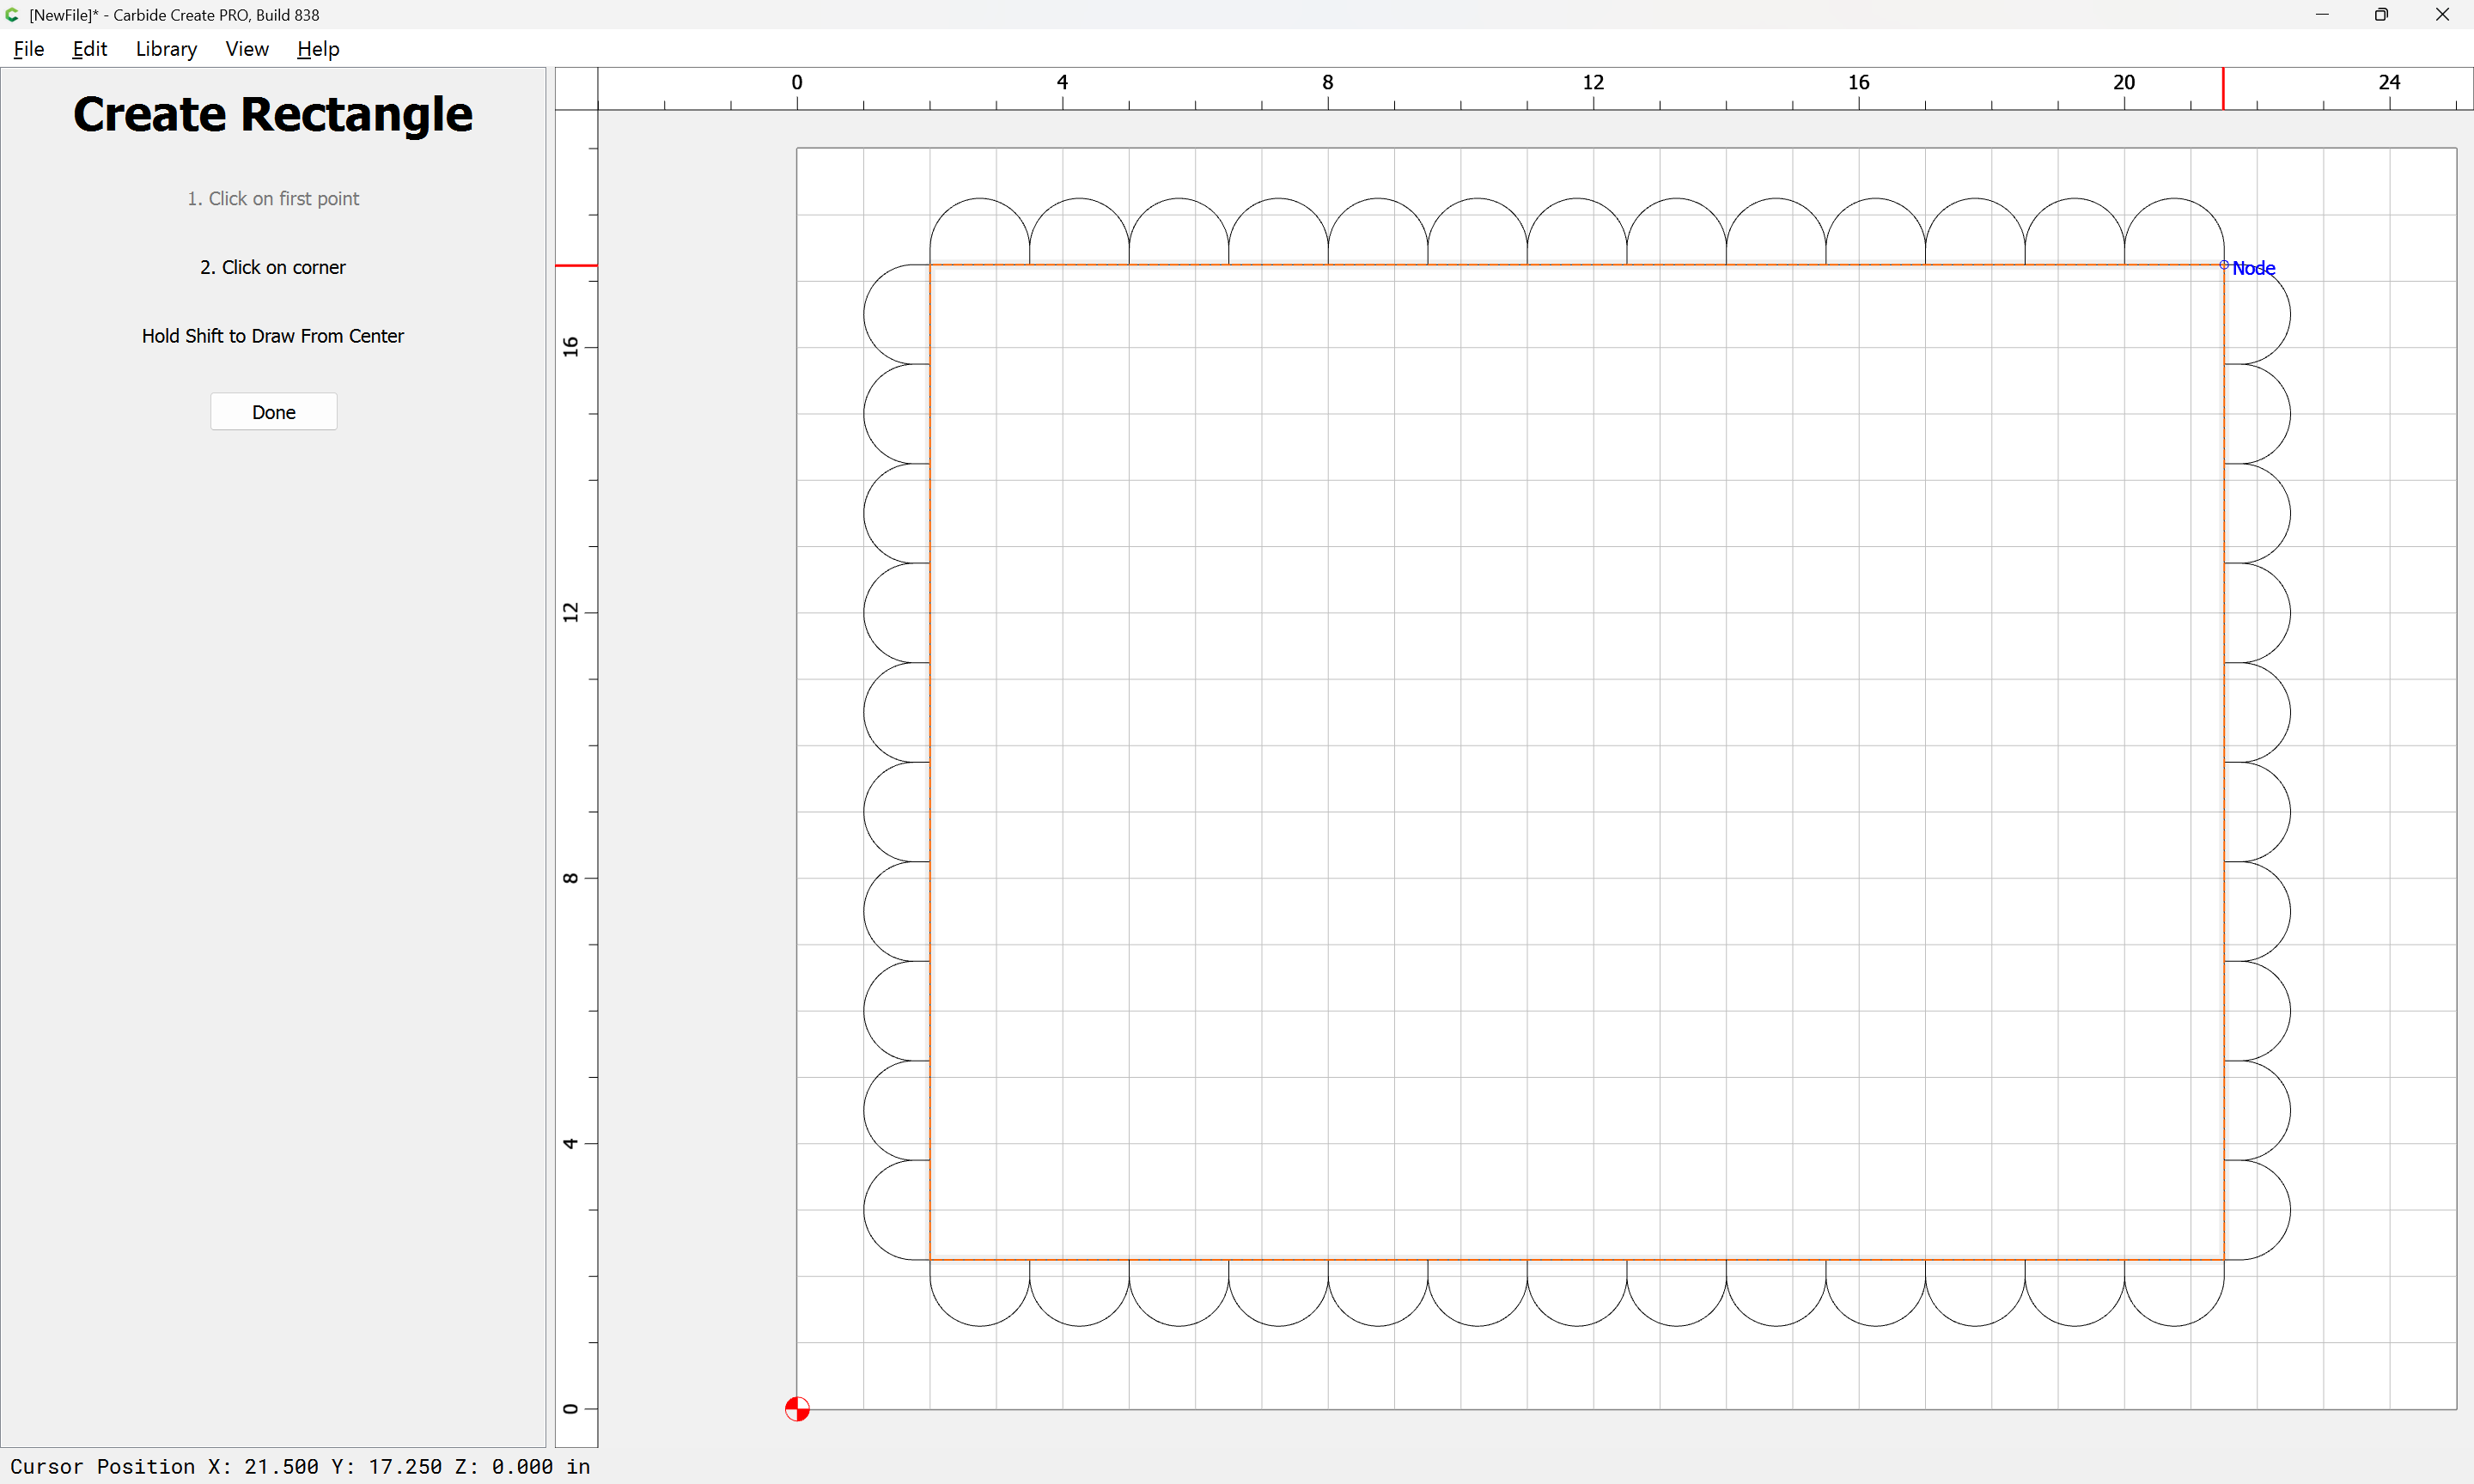
Task: Click the Carbide Create title bar icon
Action: tap(12, 15)
